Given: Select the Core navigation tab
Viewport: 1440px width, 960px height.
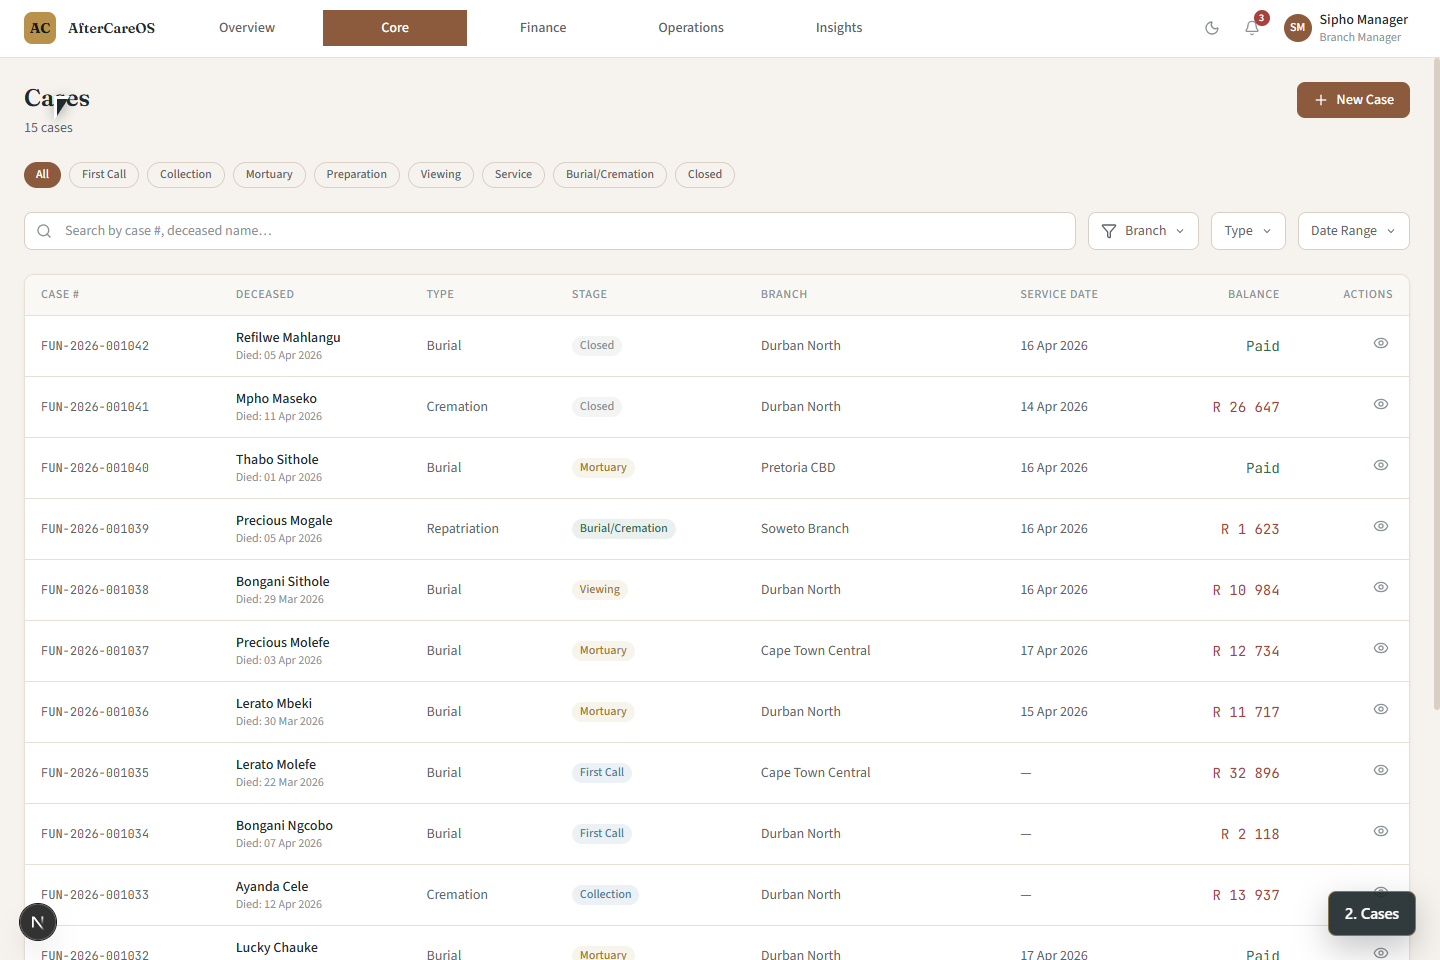Looking at the screenshot, I should (395, 28).
